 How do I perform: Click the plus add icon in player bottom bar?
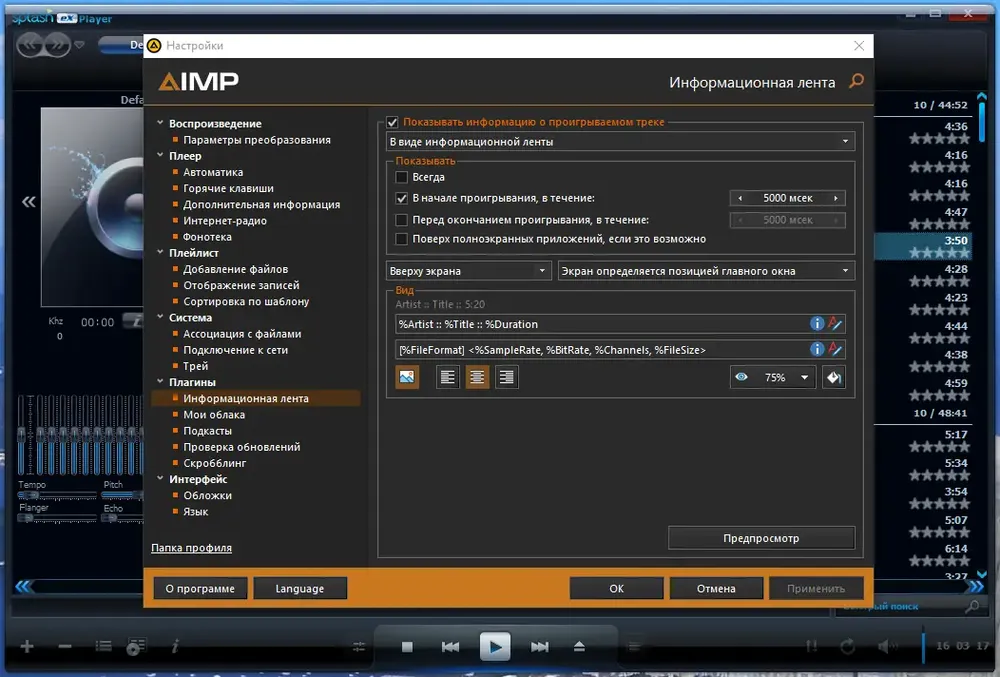pos(27,646)
